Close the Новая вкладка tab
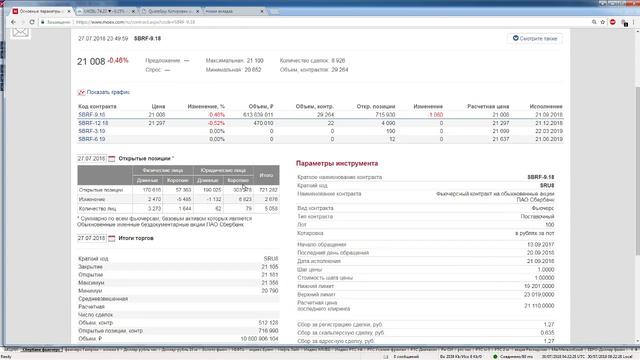The image size is (640, 360). click(x=262, y=11)
